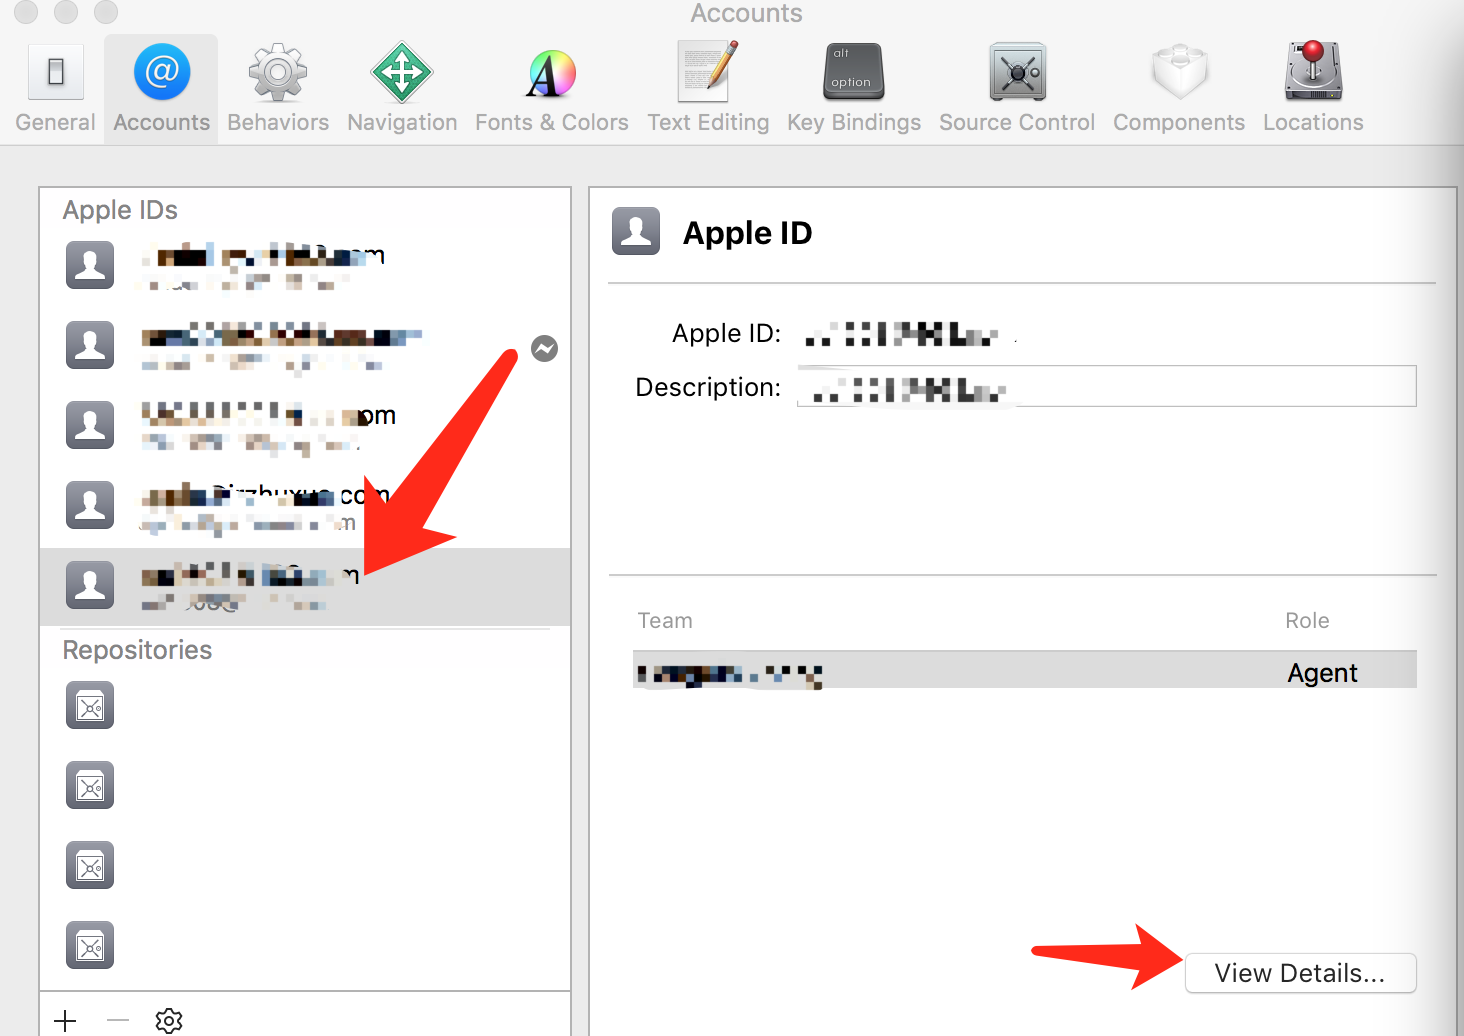Click the Apple ID avatar in detail pane

[x=636, y=231]
